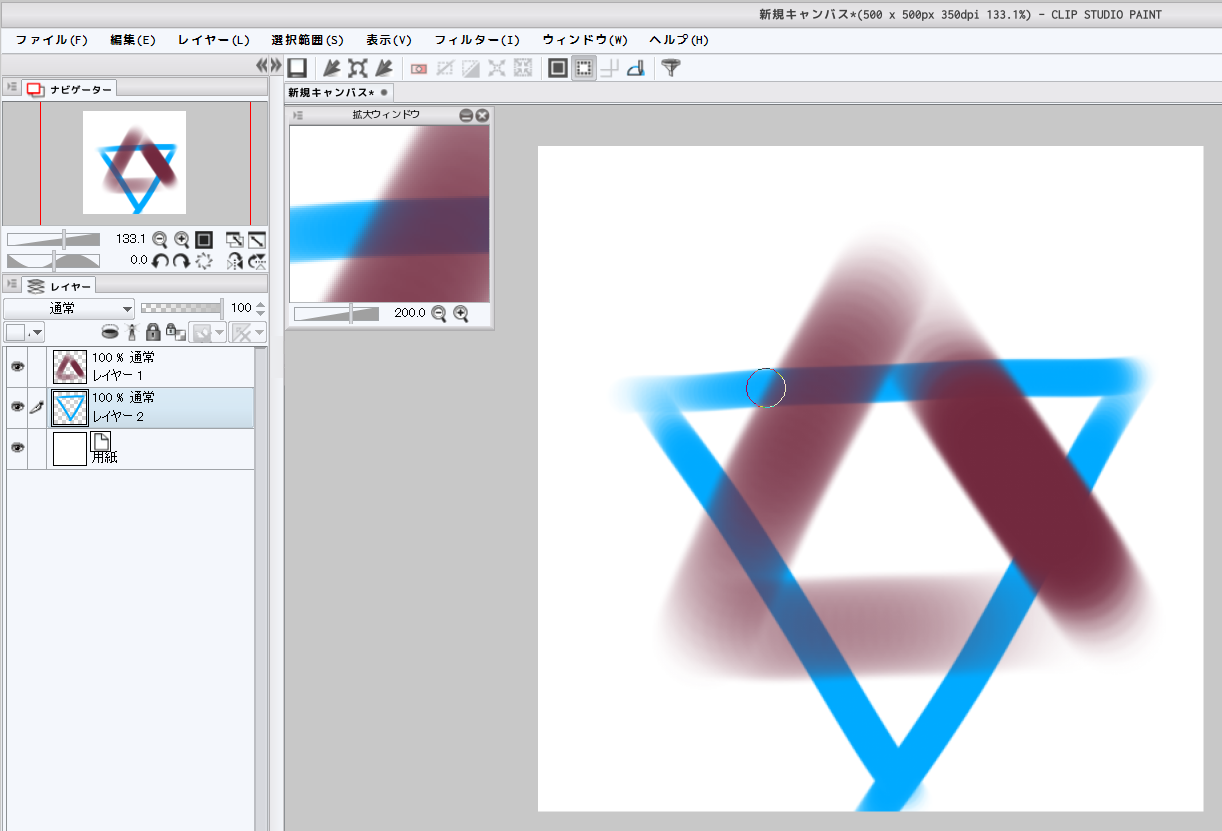Open the 表示(V) menu
1222x831 pixels.
pyautogui.click(x=389, y=40)
